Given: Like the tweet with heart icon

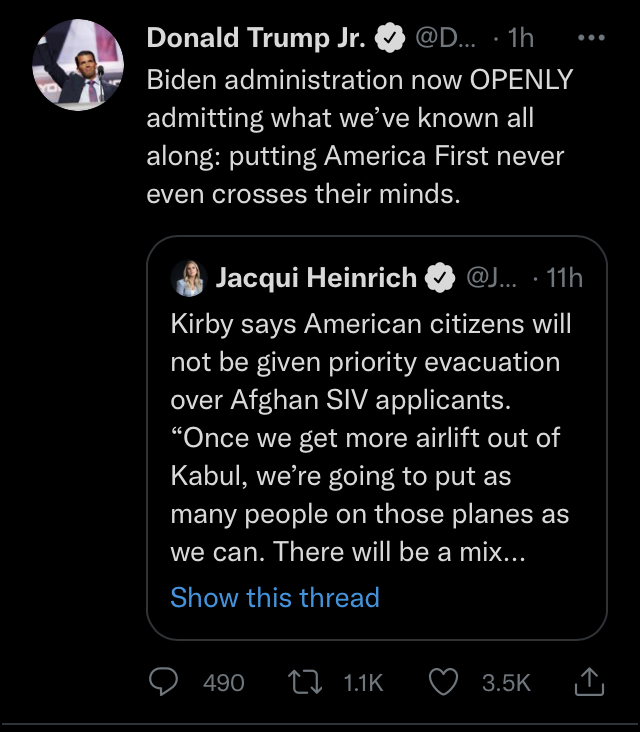Looking at the screenshot, I should click(443, 682).
